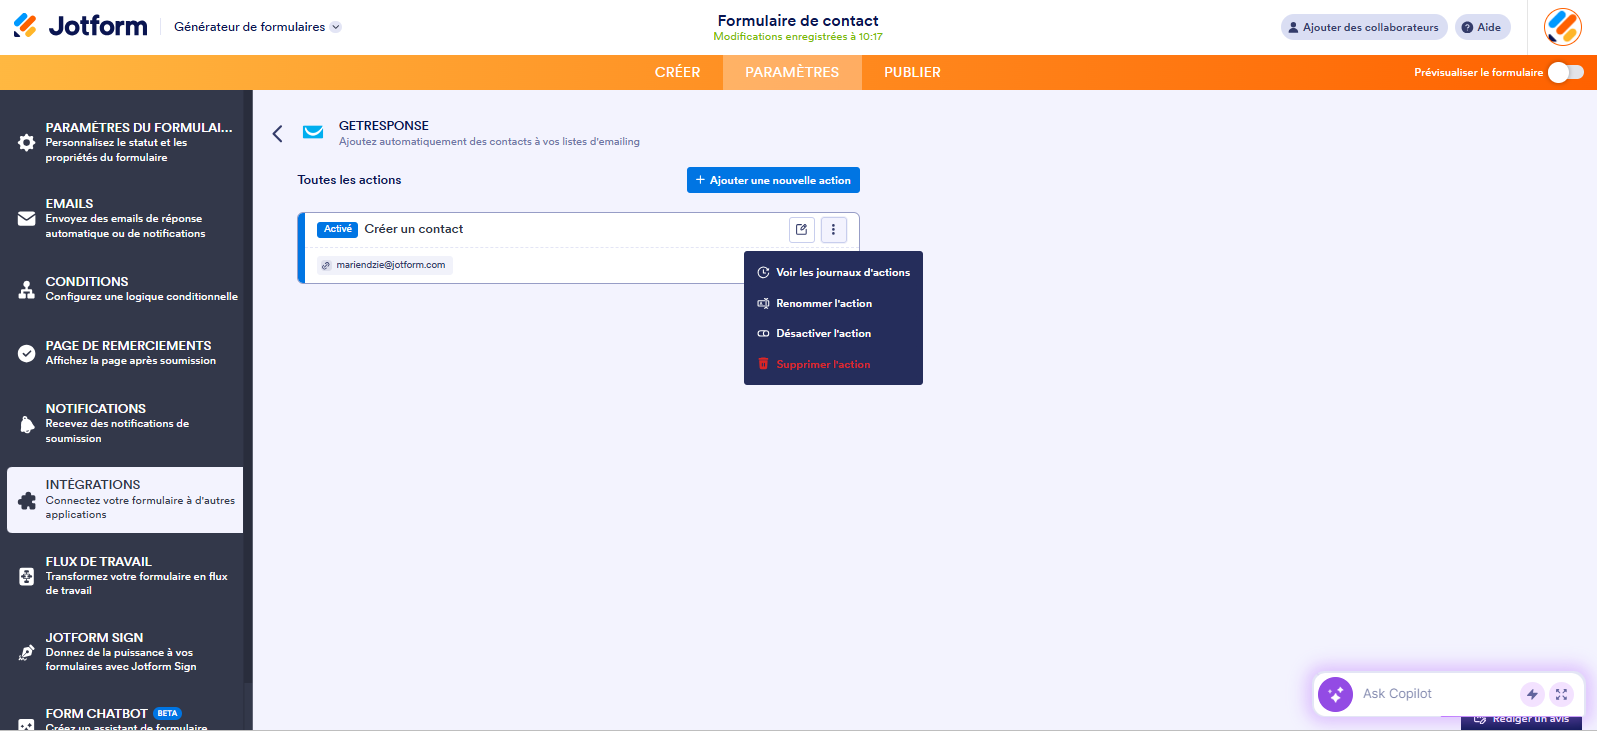Click the mariendzie@jotform.com account chip
This screenshot has width=1597, height=731.
(x=385, y=265)
